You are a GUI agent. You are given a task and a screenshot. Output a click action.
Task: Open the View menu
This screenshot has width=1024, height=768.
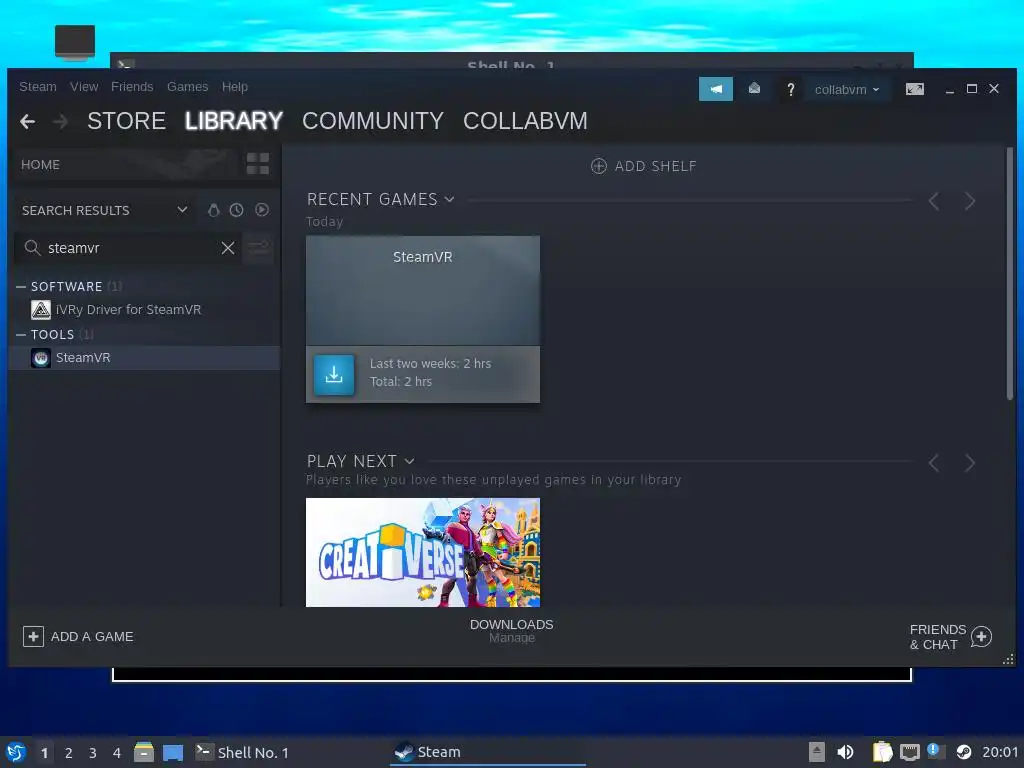pyautogui.click(x=84, y=87)
